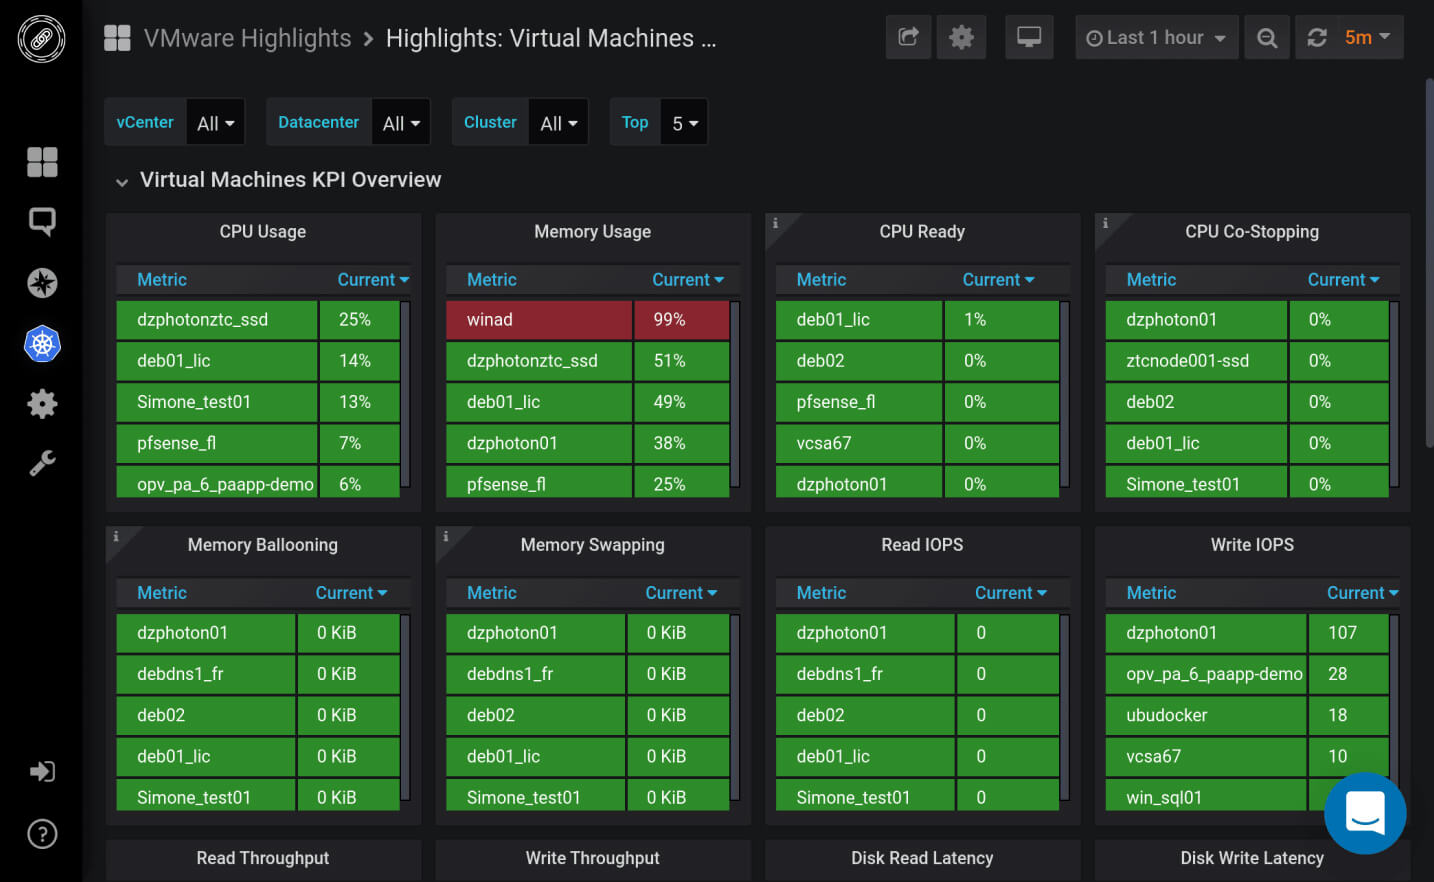Open the Write IOPS panel title menu
Screen dimensions: 1434x882
(1252, 545)
